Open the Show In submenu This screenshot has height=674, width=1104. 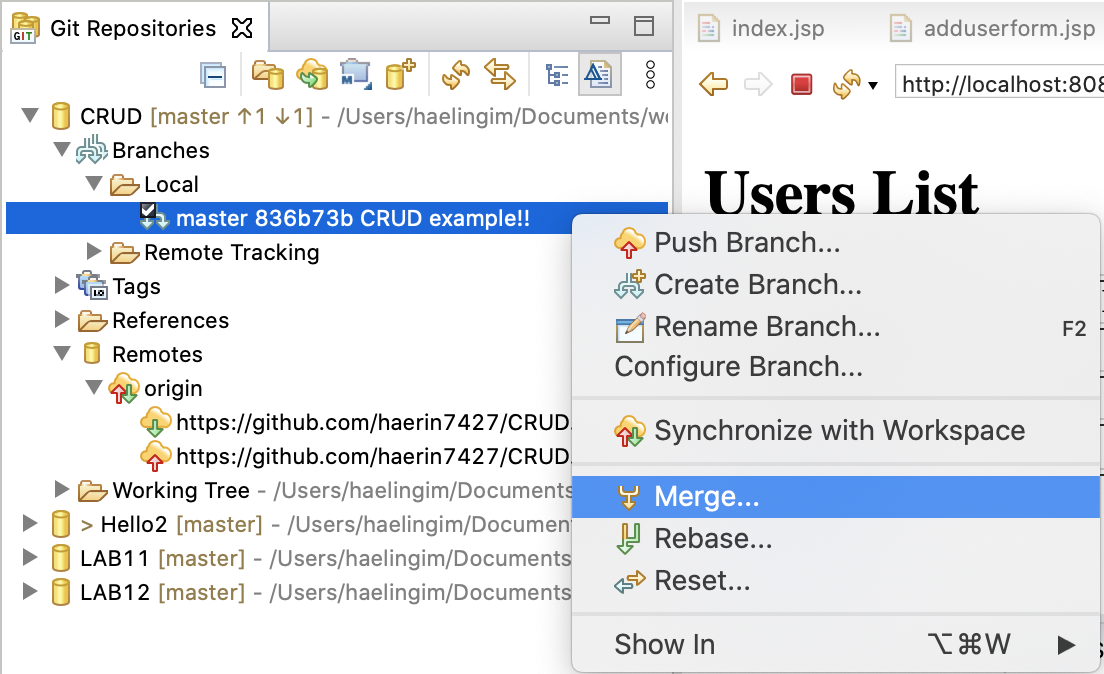tap(836, 644)
